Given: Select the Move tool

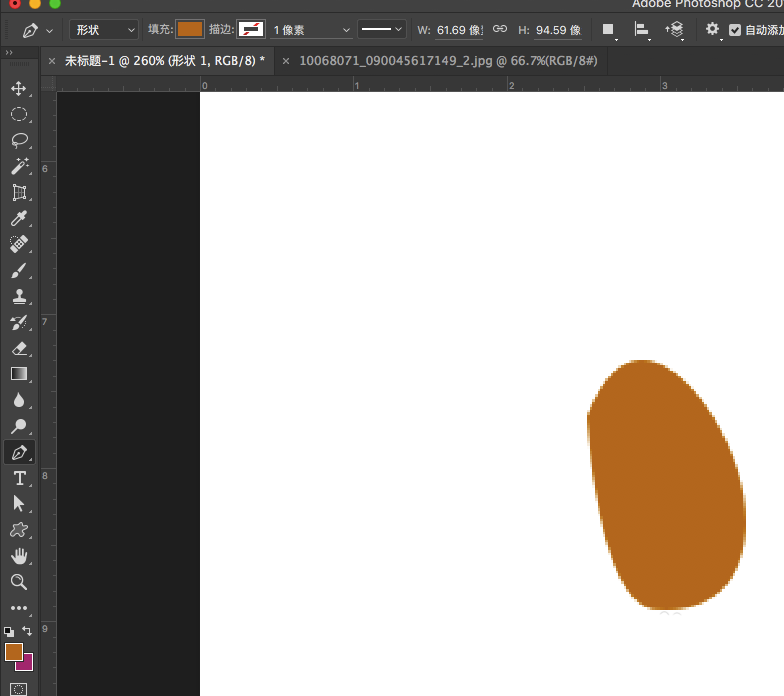Looking at the screenshot, I should click(x=19, y=88).
